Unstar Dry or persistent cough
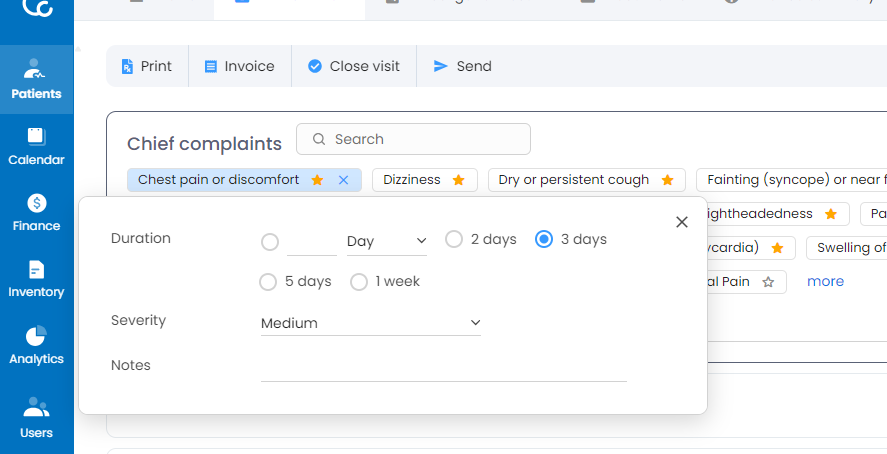This screenshot has height=454, width=887. [x=668, y=180]
